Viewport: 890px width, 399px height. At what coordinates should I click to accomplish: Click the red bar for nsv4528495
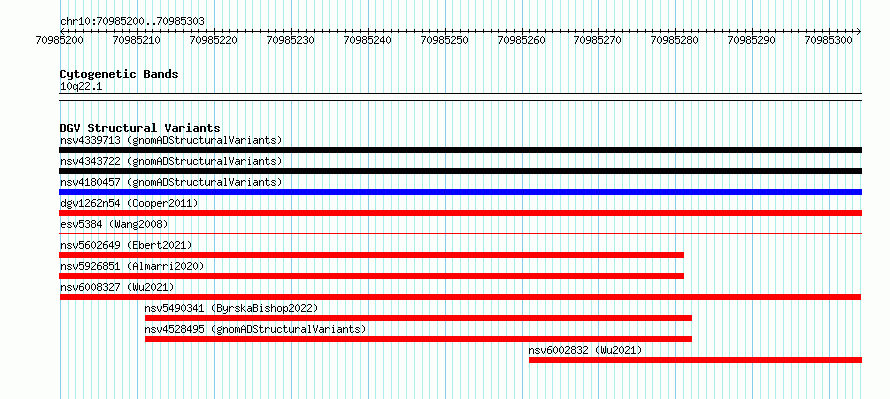(418, 339)
